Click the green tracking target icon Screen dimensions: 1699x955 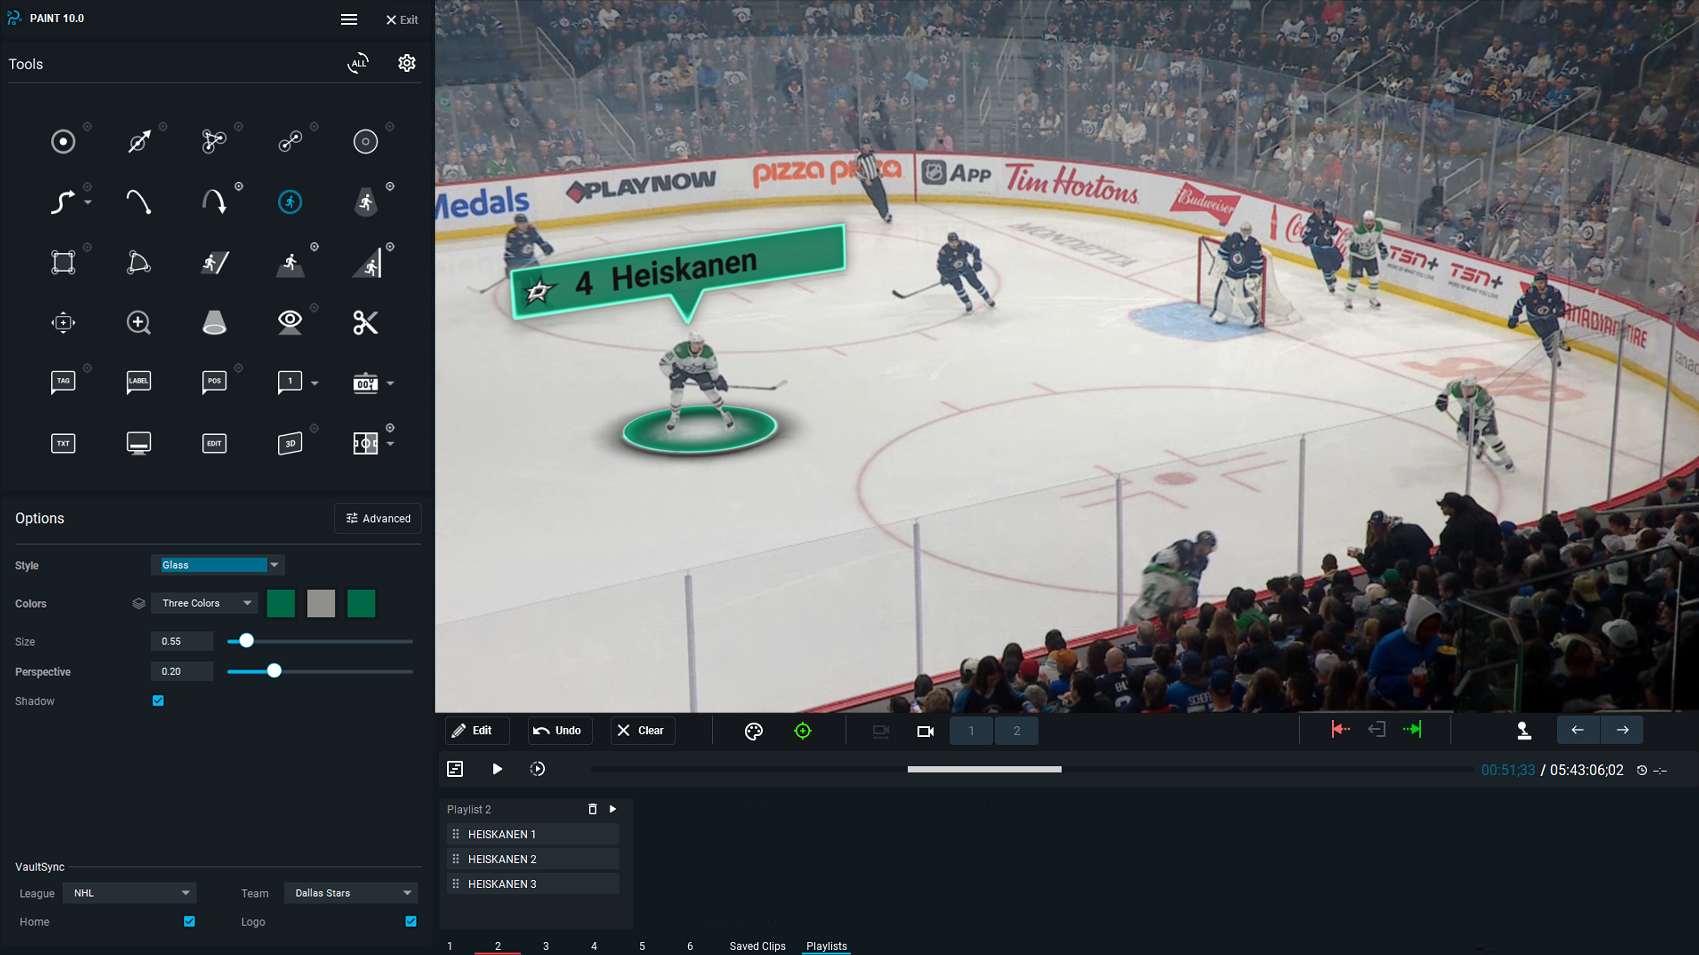coord(802,731)
